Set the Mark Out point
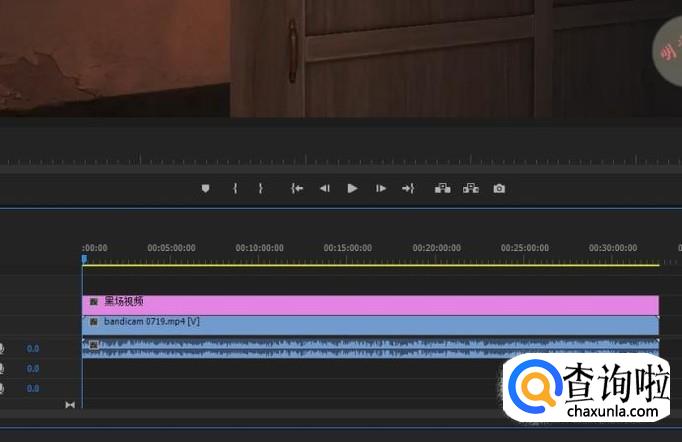Screen dimensions: 682x442 (261, 188)
